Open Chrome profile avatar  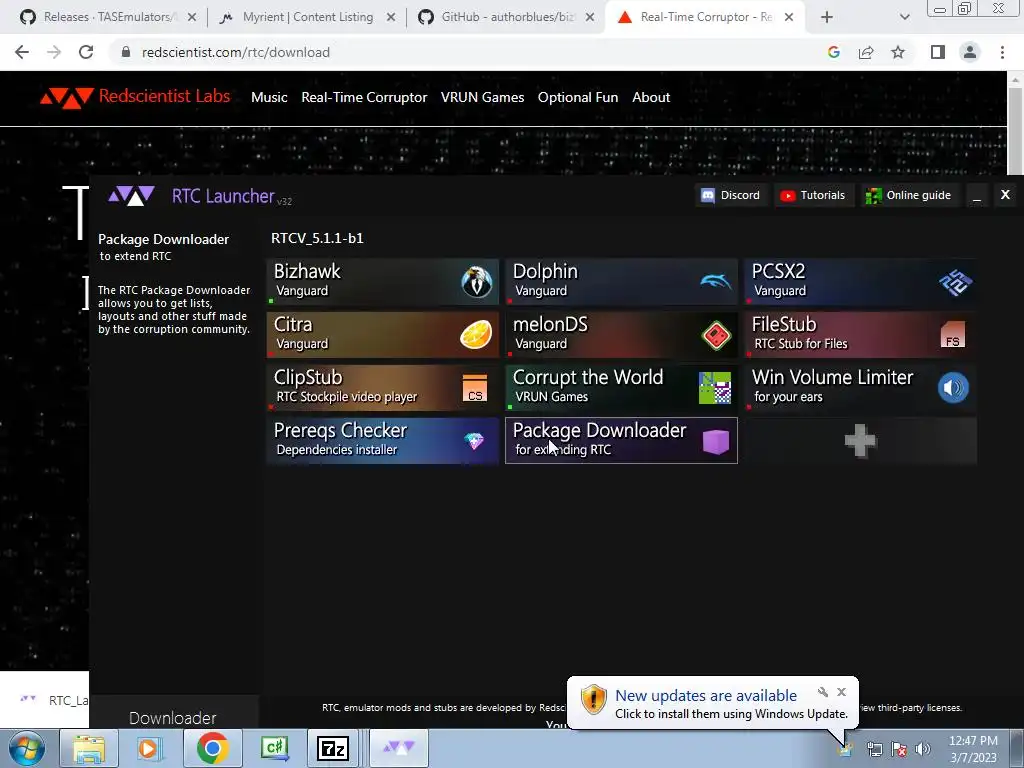(x=970, y=52)
